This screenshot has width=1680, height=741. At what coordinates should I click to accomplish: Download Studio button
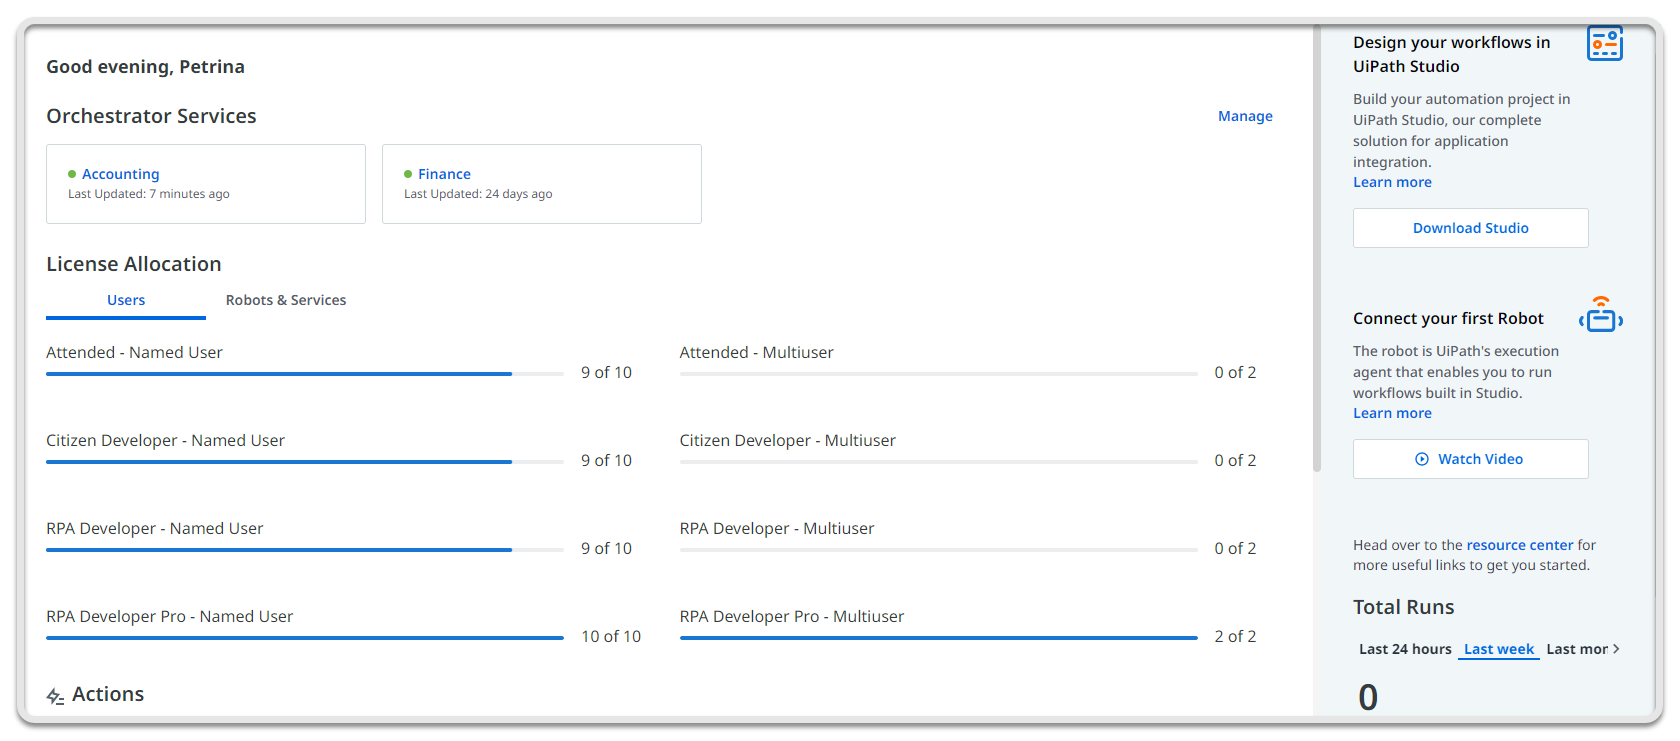point(1470,228)
